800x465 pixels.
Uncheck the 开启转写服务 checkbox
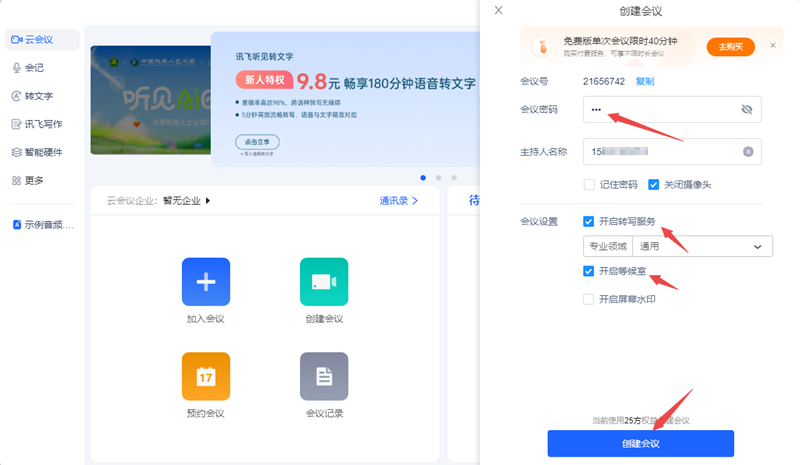[588, 222]
